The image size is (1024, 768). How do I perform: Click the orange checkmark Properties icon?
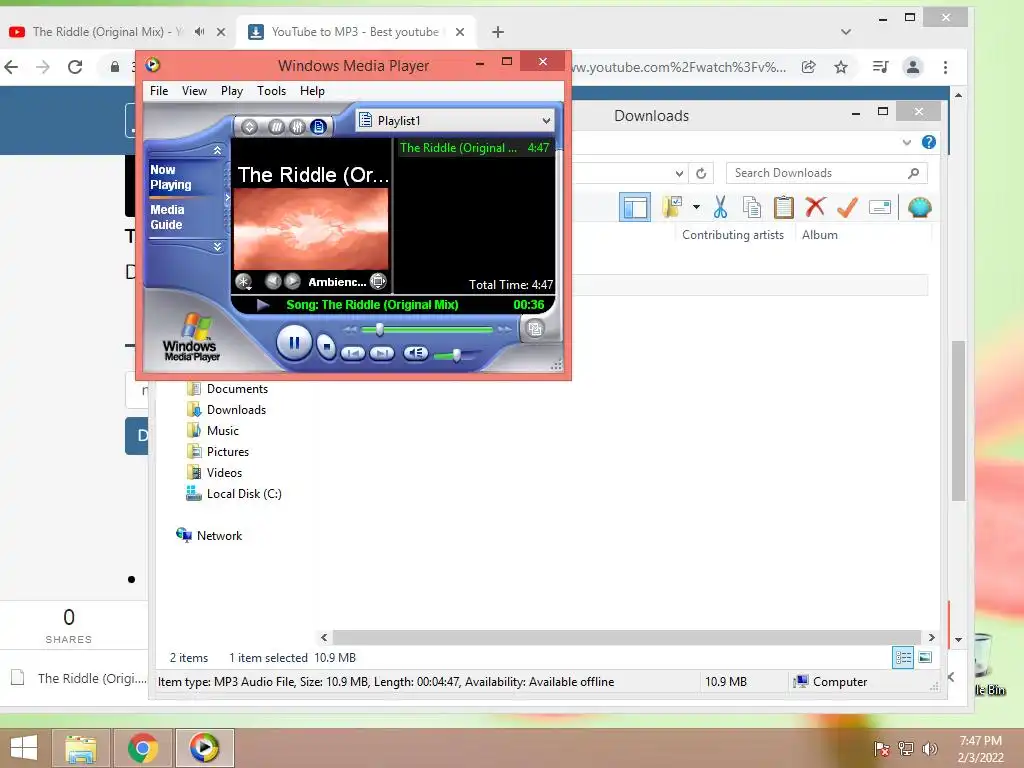[x=847, y=207]
